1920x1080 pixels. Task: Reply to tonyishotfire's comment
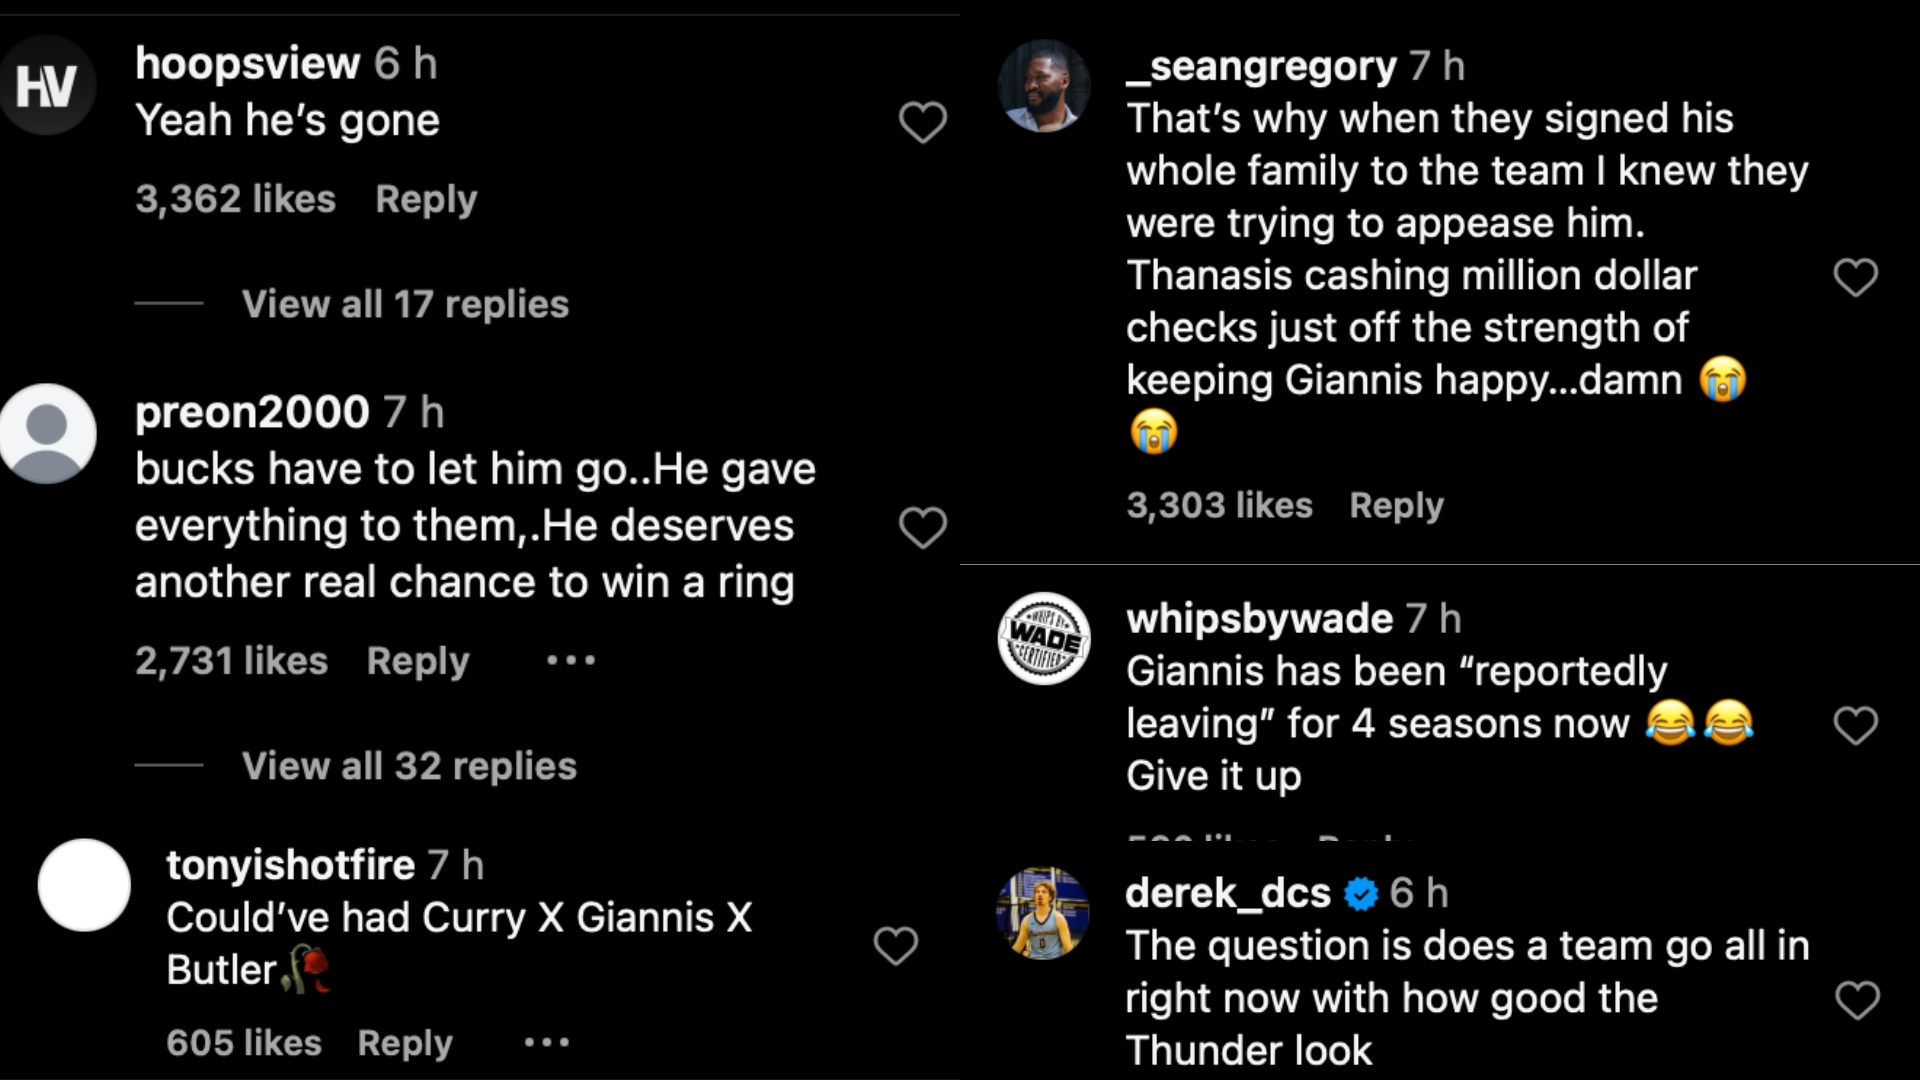(x=405, y=1043)
